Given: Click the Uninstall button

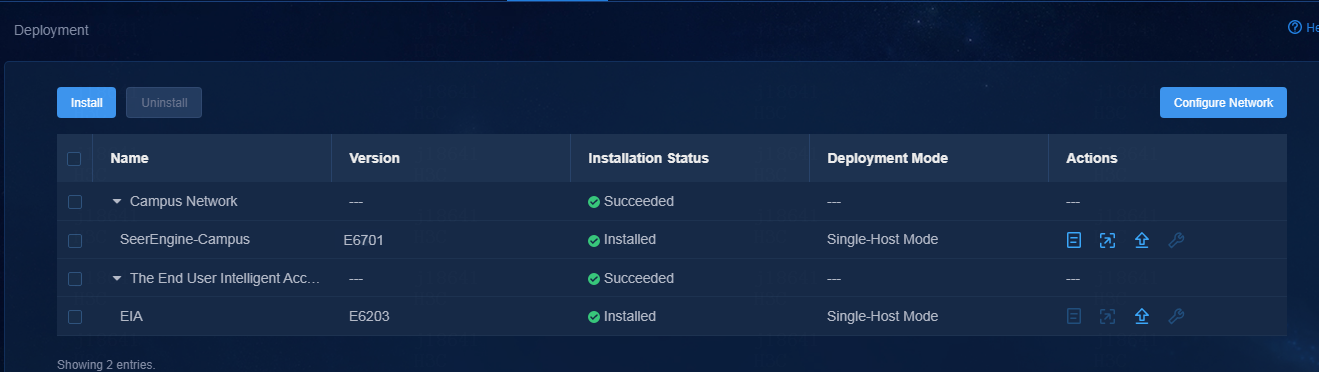Looking at the screenshot, I should click(164, 103).
